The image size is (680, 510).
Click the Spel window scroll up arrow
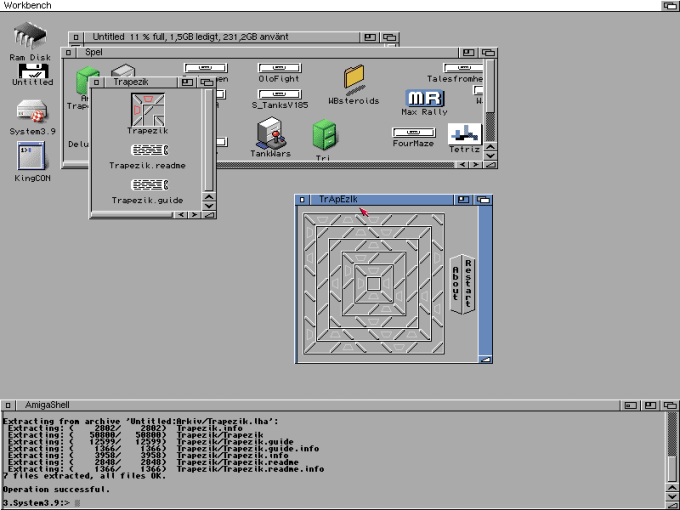tap(490, 147)
